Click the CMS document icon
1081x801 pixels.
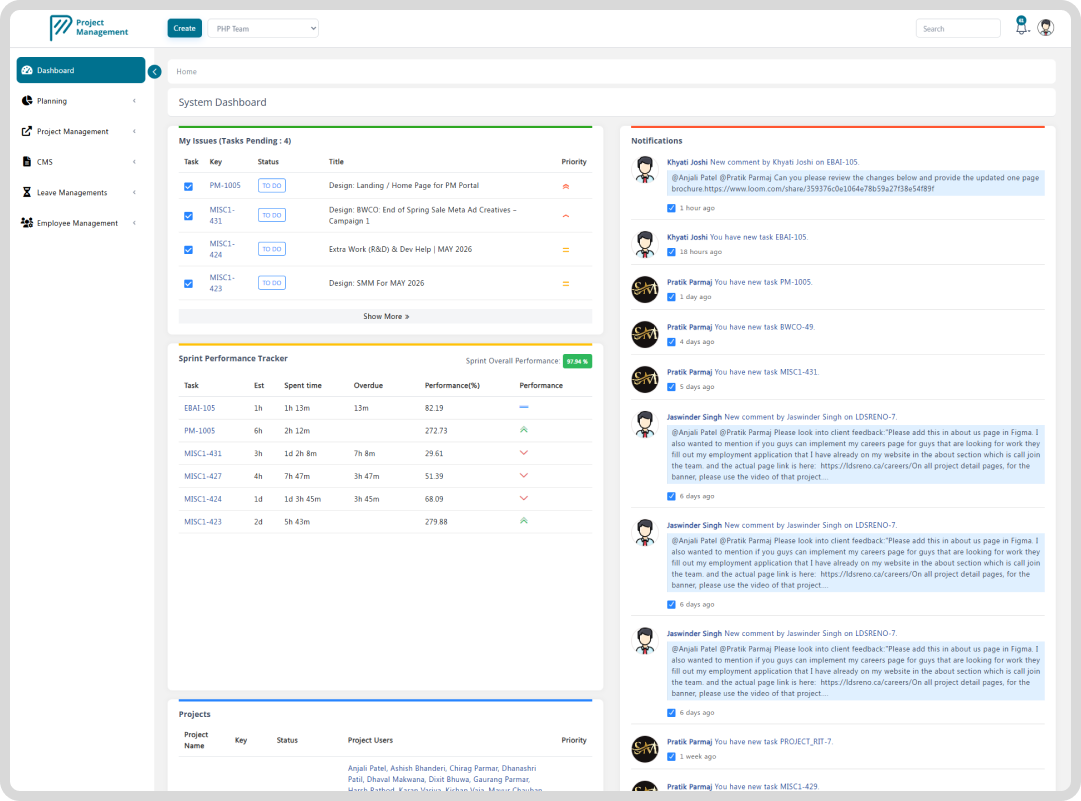coord(27,161)
